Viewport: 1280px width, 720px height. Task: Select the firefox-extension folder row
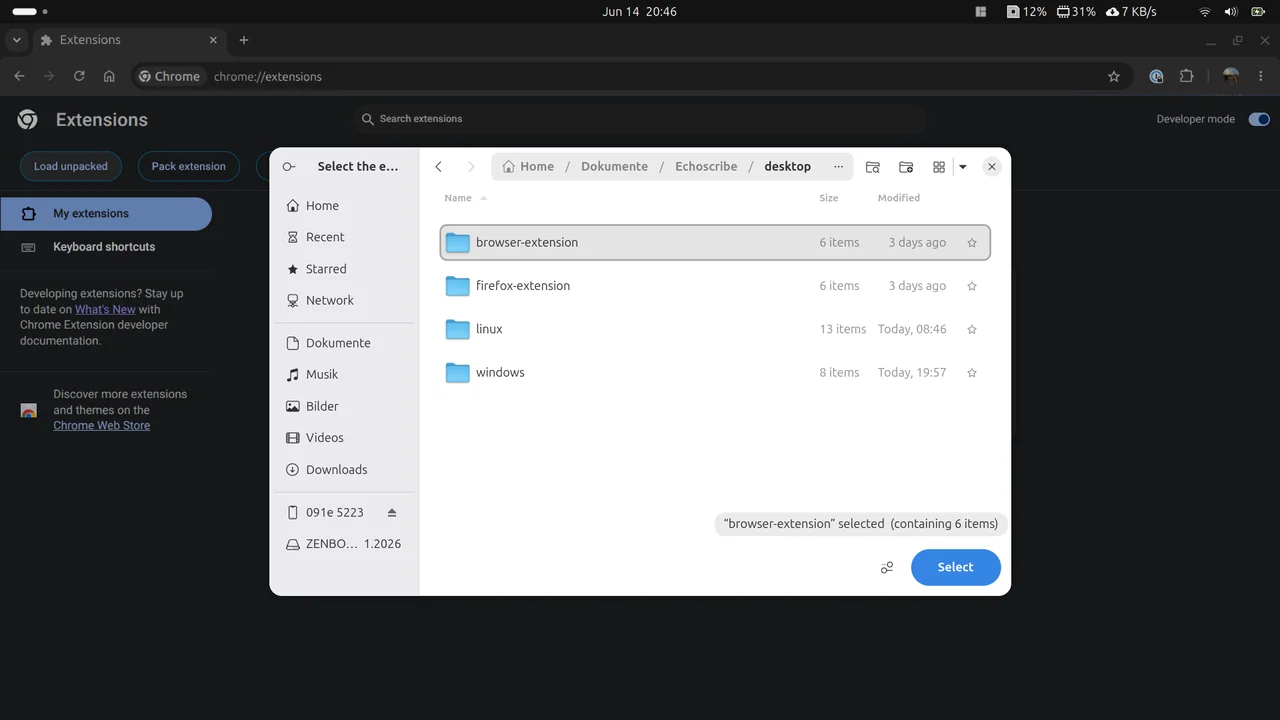tap(715, 286)
